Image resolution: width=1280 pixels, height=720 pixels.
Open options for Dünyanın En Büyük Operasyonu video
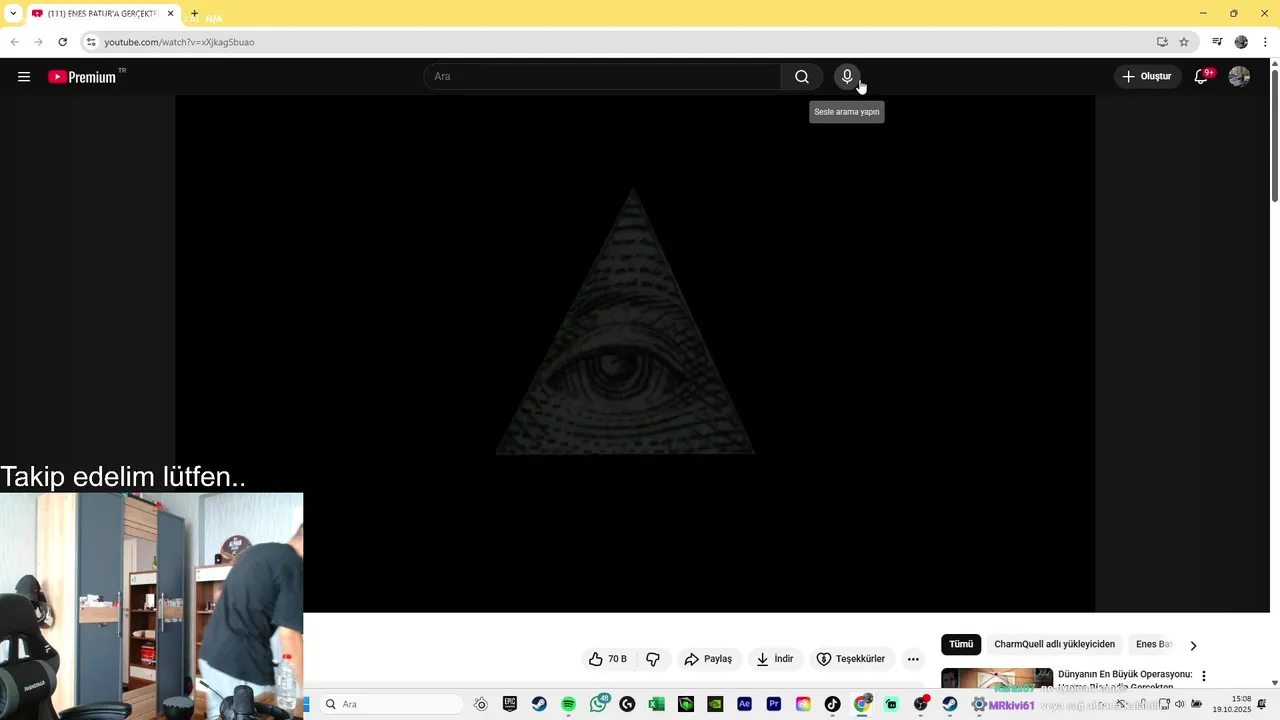pyautogui.click(x=1204, y=676)
